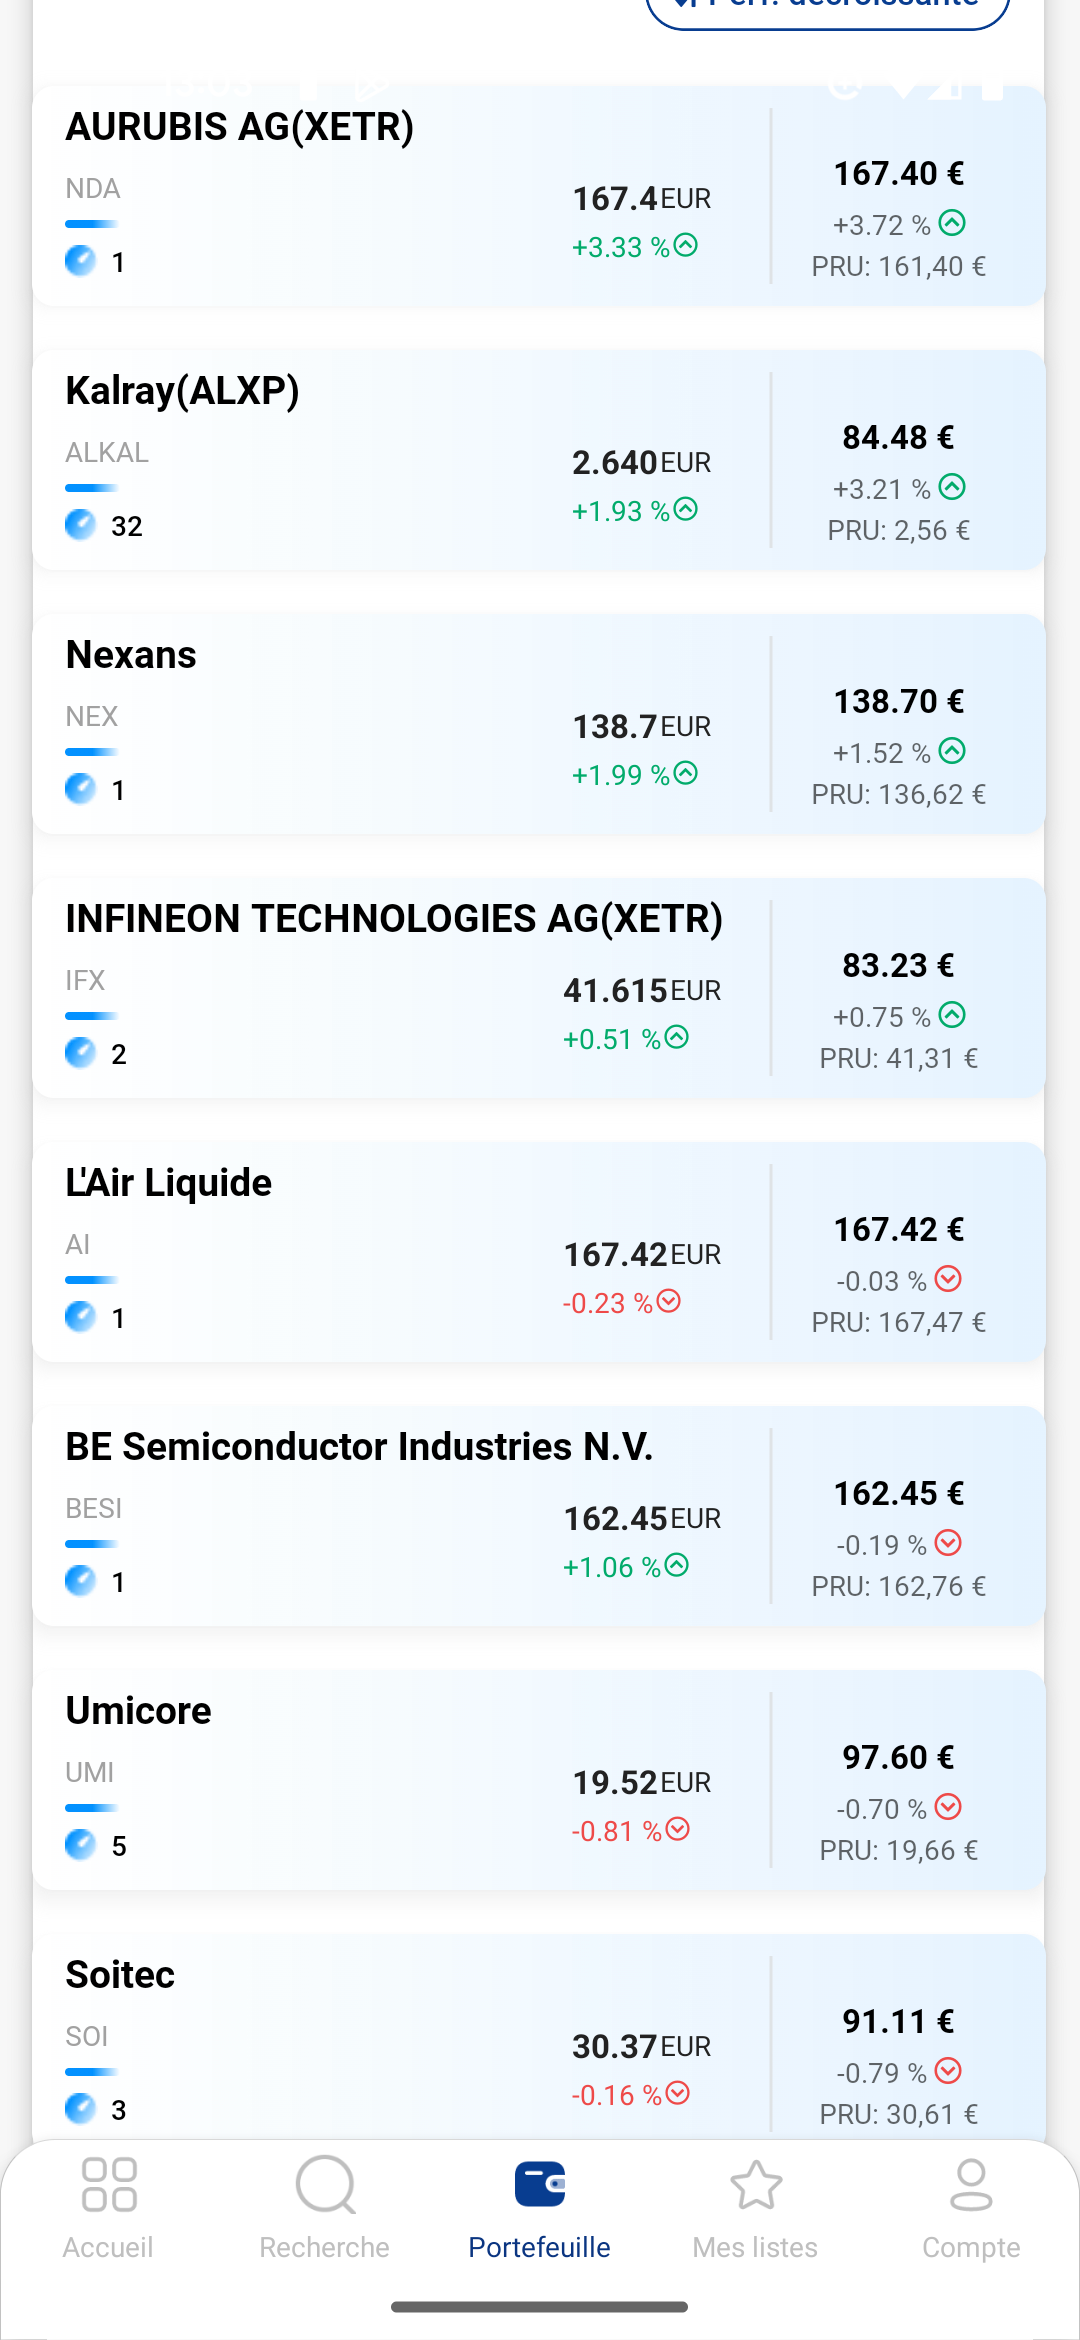The width and height of the screenshot is (1080, 2340).
Task: Switch to the Mes listes tab label
Action: (756, 2247)
